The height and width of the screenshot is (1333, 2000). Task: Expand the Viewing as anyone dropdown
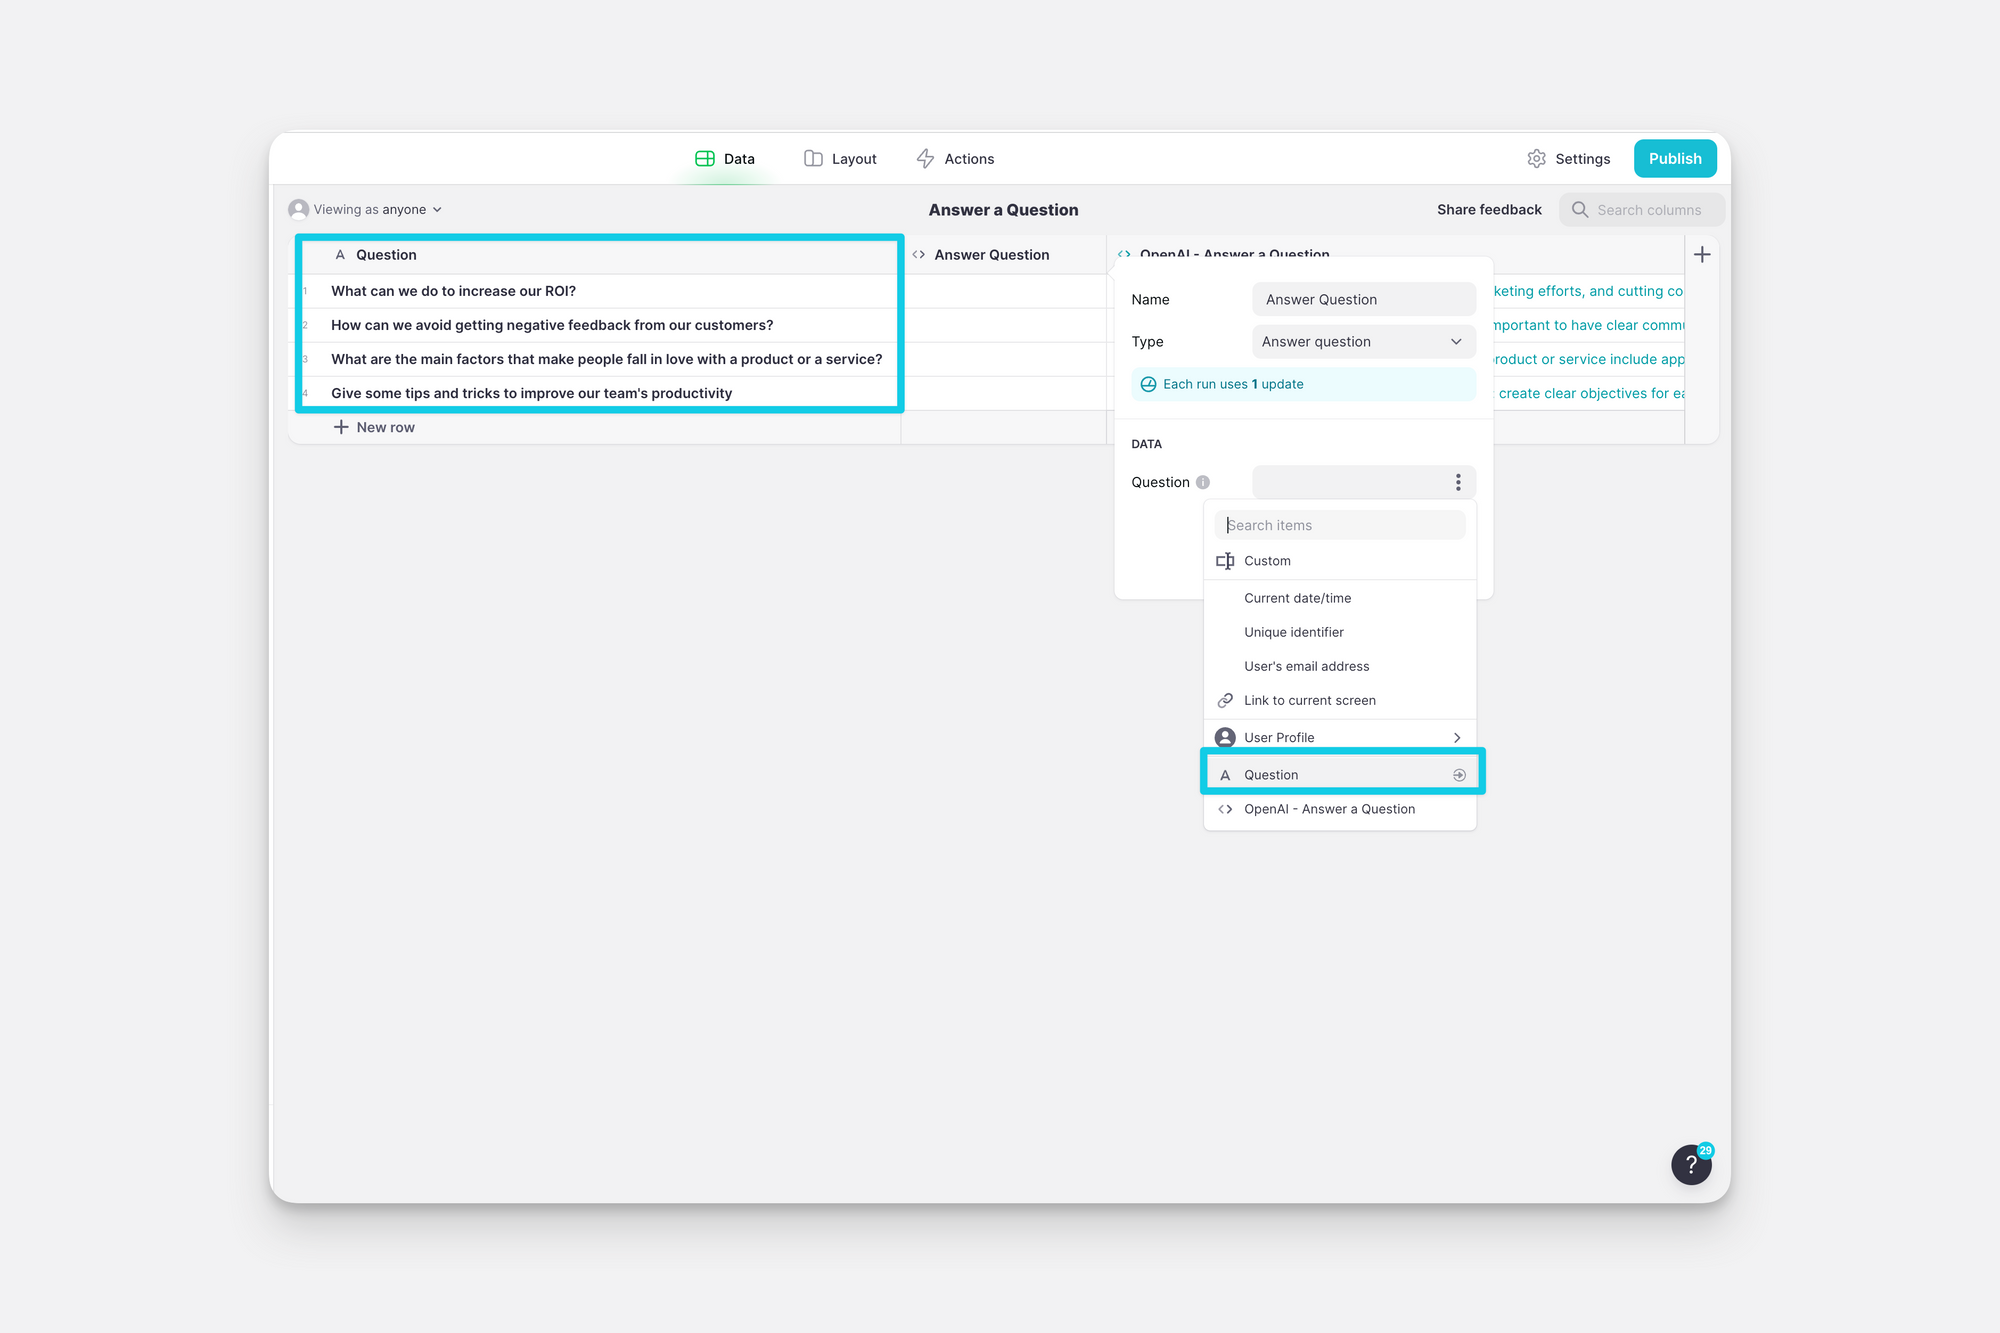[x=366, y=210]
